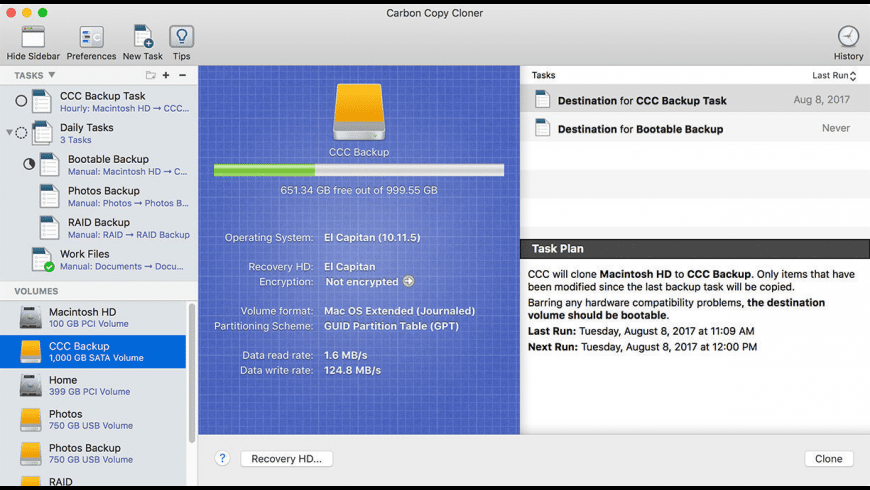The image size is (870, 490).
Task: Click the 'Mac OS Extended (Journaled)' value
Action: coord(399,311)
